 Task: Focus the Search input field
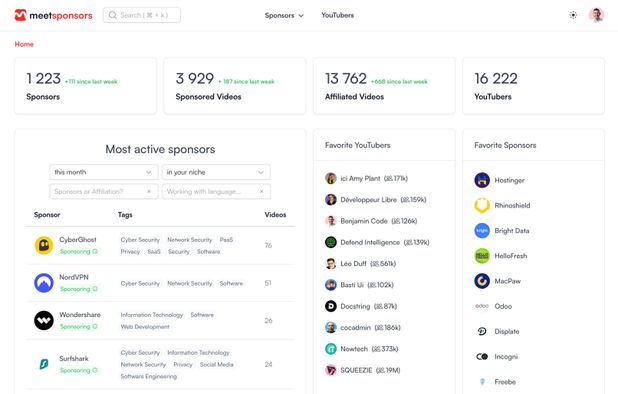pyautogui.click(x=142, y=15)
